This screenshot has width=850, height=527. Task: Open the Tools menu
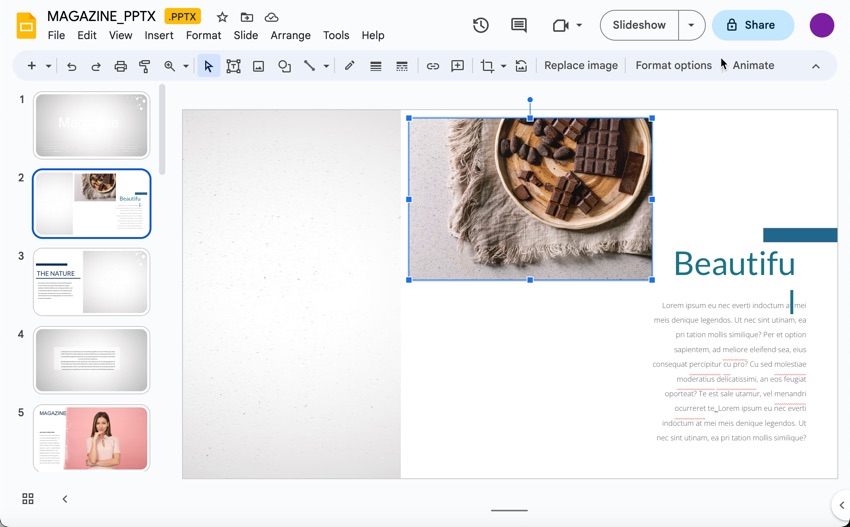coord(336,35)
